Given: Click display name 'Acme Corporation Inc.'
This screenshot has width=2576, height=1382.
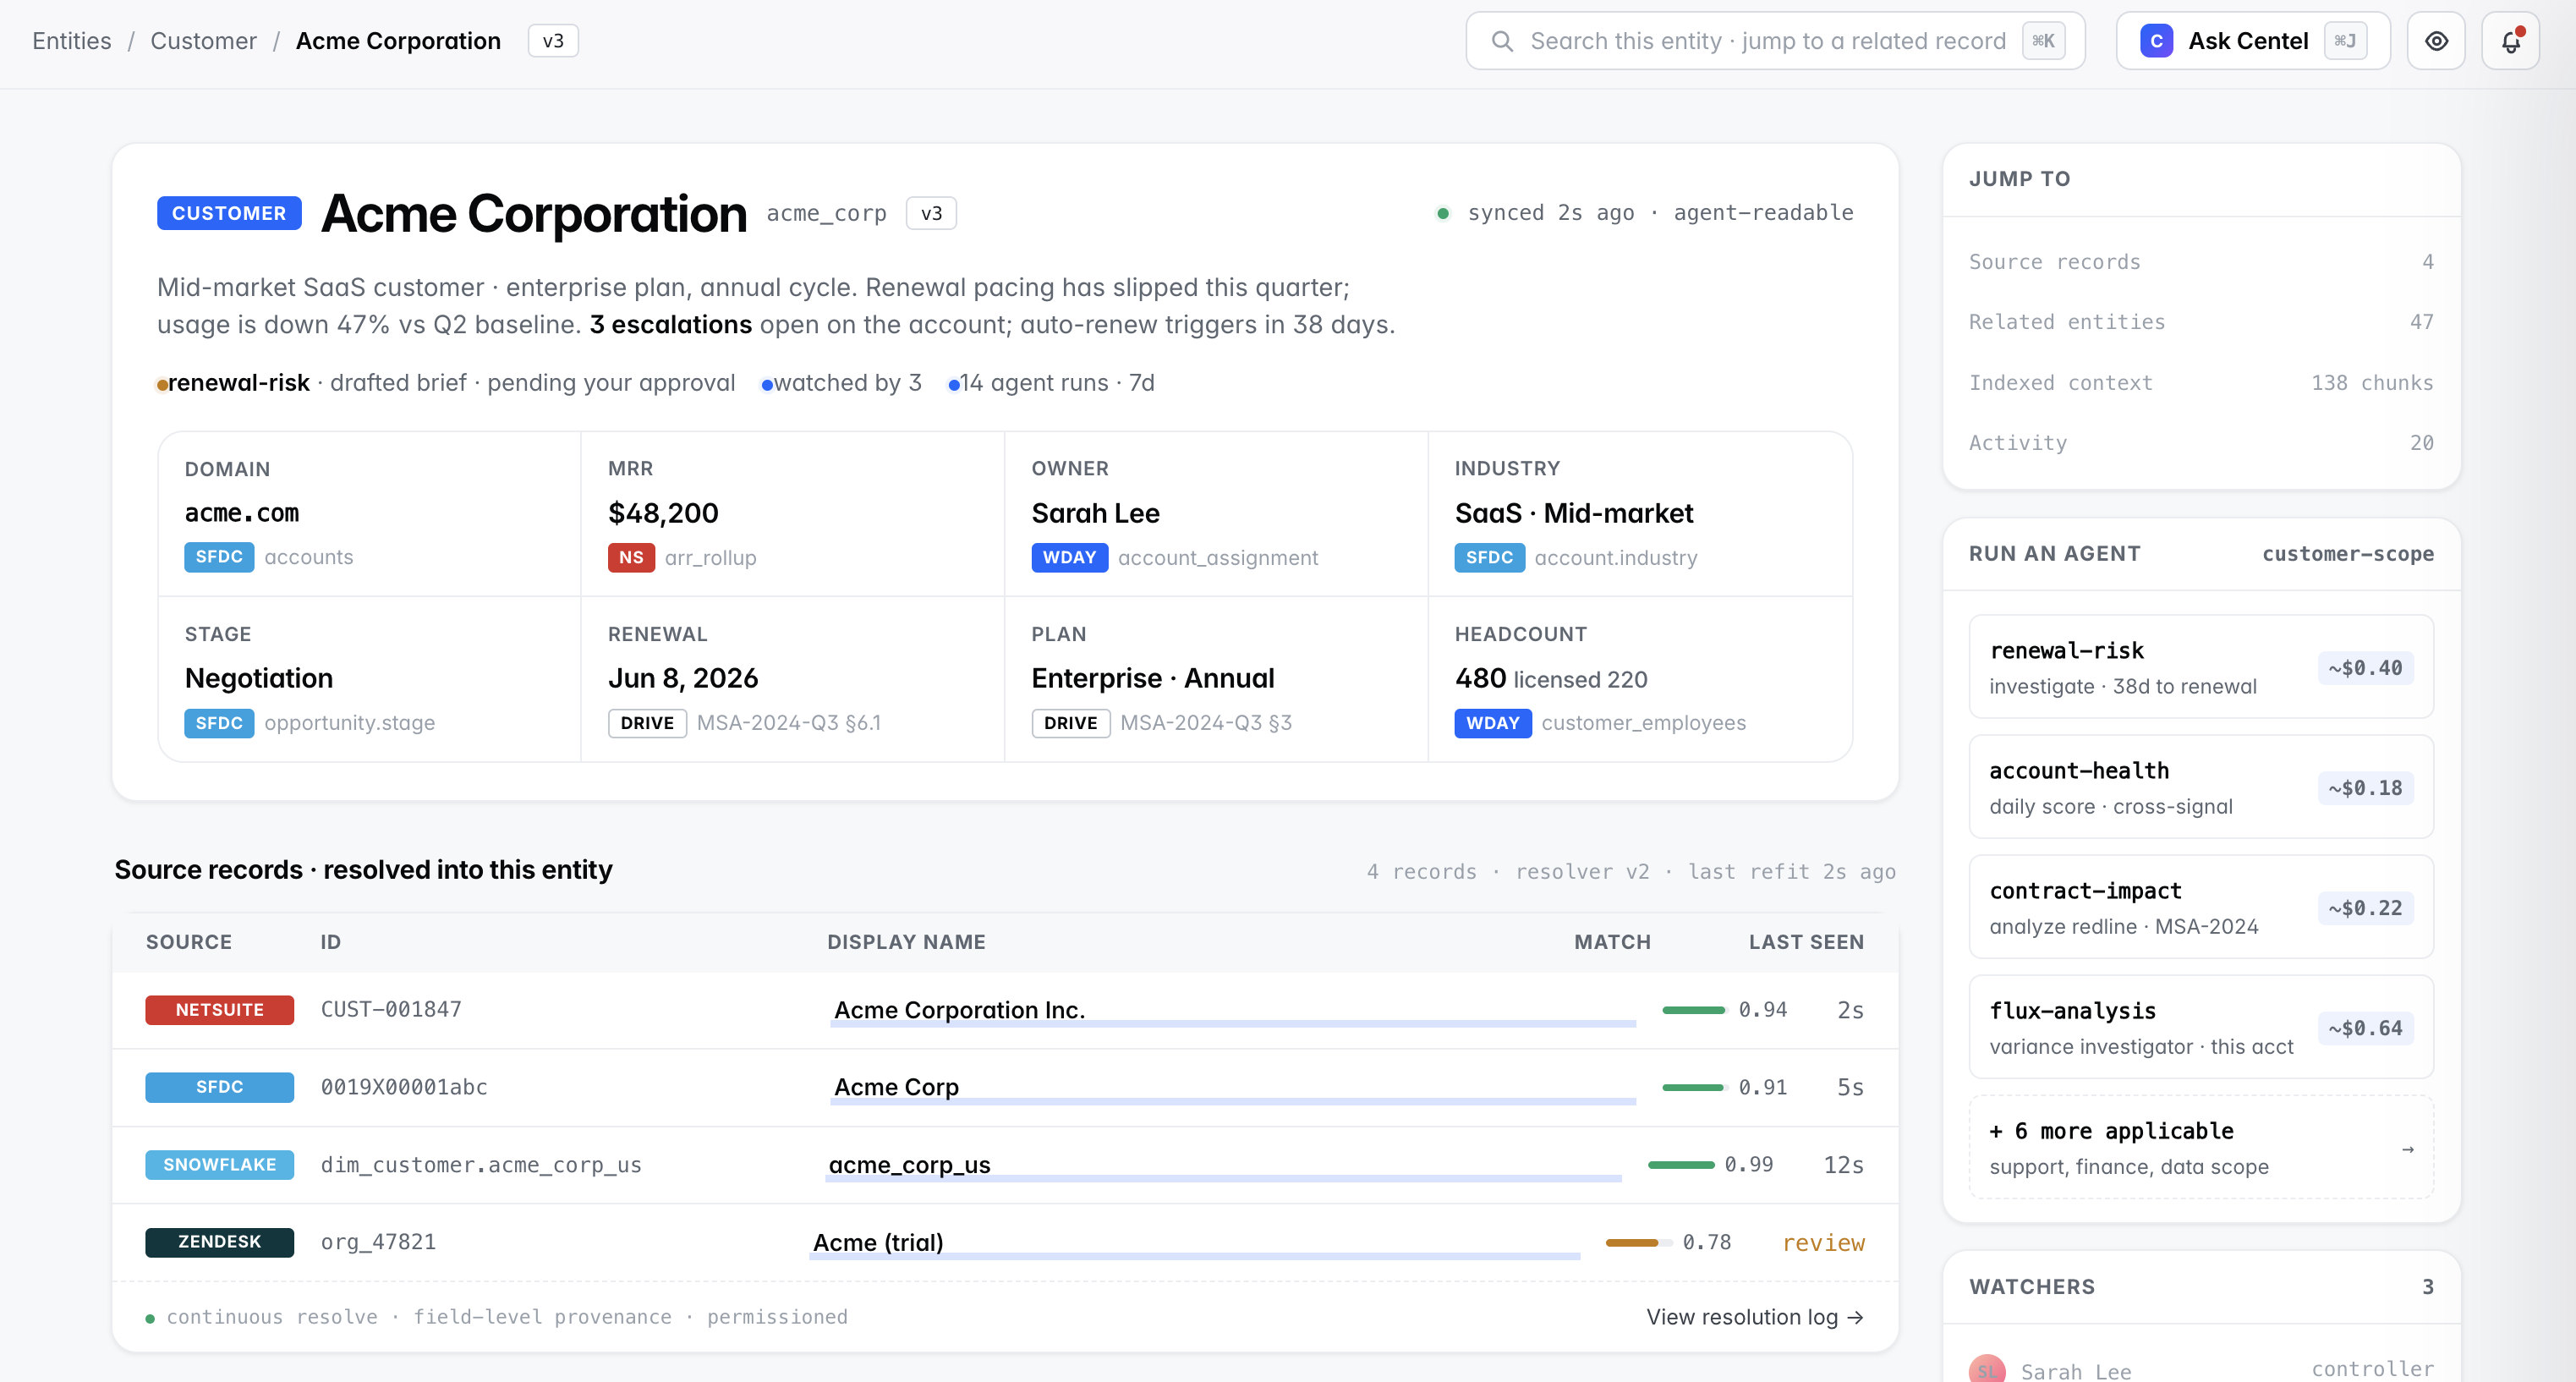Looking at the screenshot, I should (959, 1010).
